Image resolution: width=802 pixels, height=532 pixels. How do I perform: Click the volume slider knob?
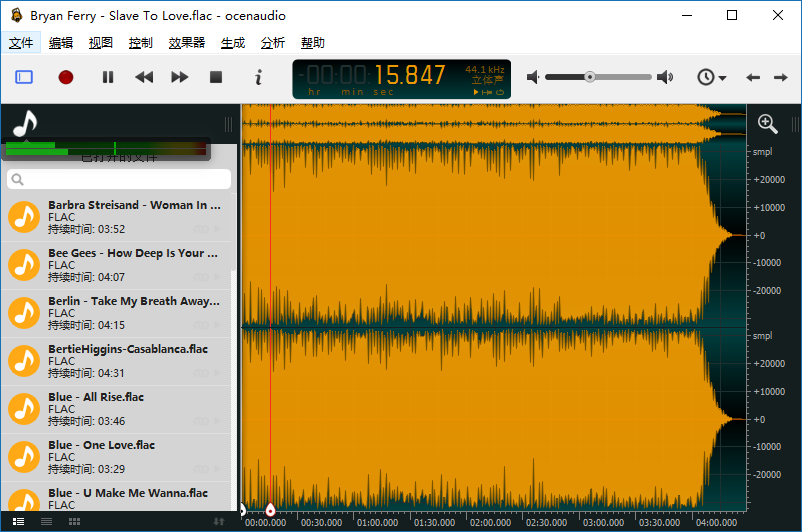[590, 77]
